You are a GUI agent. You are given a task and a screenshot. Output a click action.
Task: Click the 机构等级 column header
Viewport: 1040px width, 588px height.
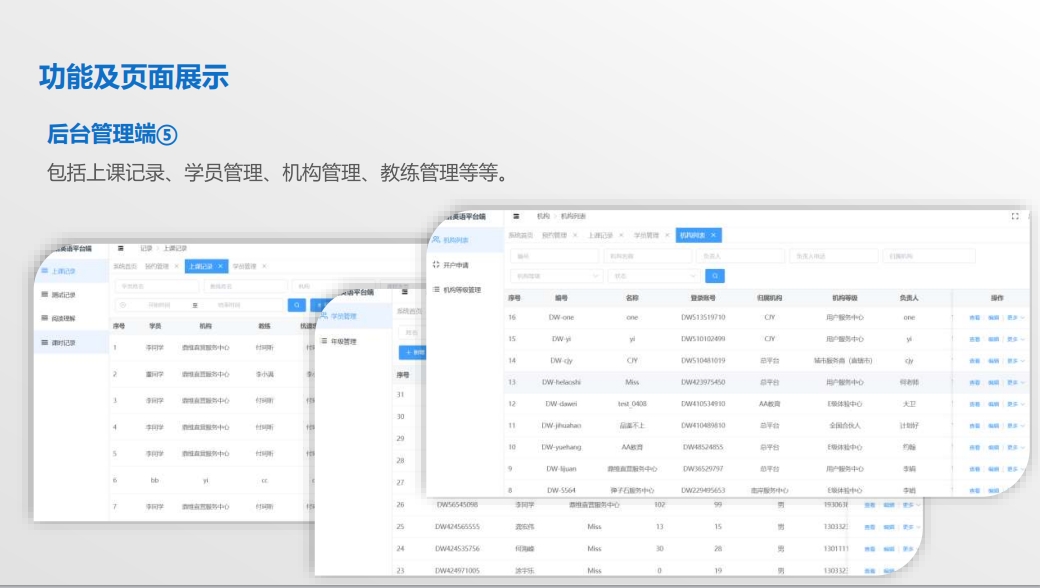(844, 298)
